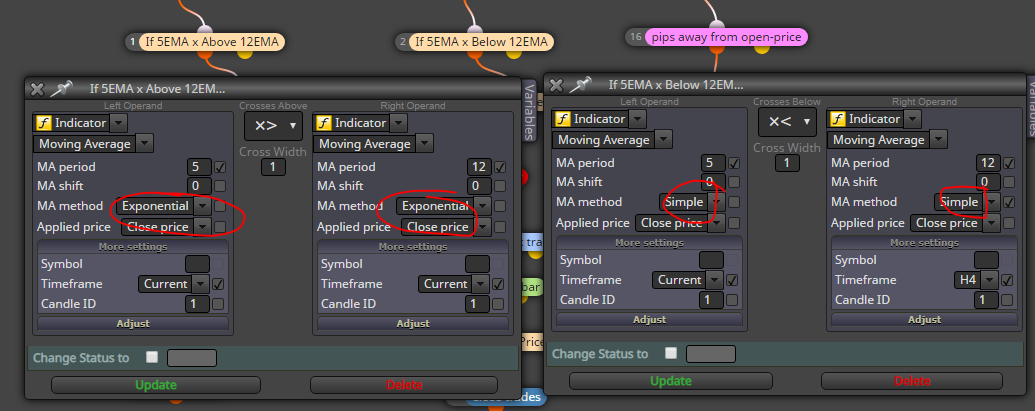Toggle MA method checkbox in Below panel Right Operand
The image size is (1035, 411).
[x=1009, y=202]
